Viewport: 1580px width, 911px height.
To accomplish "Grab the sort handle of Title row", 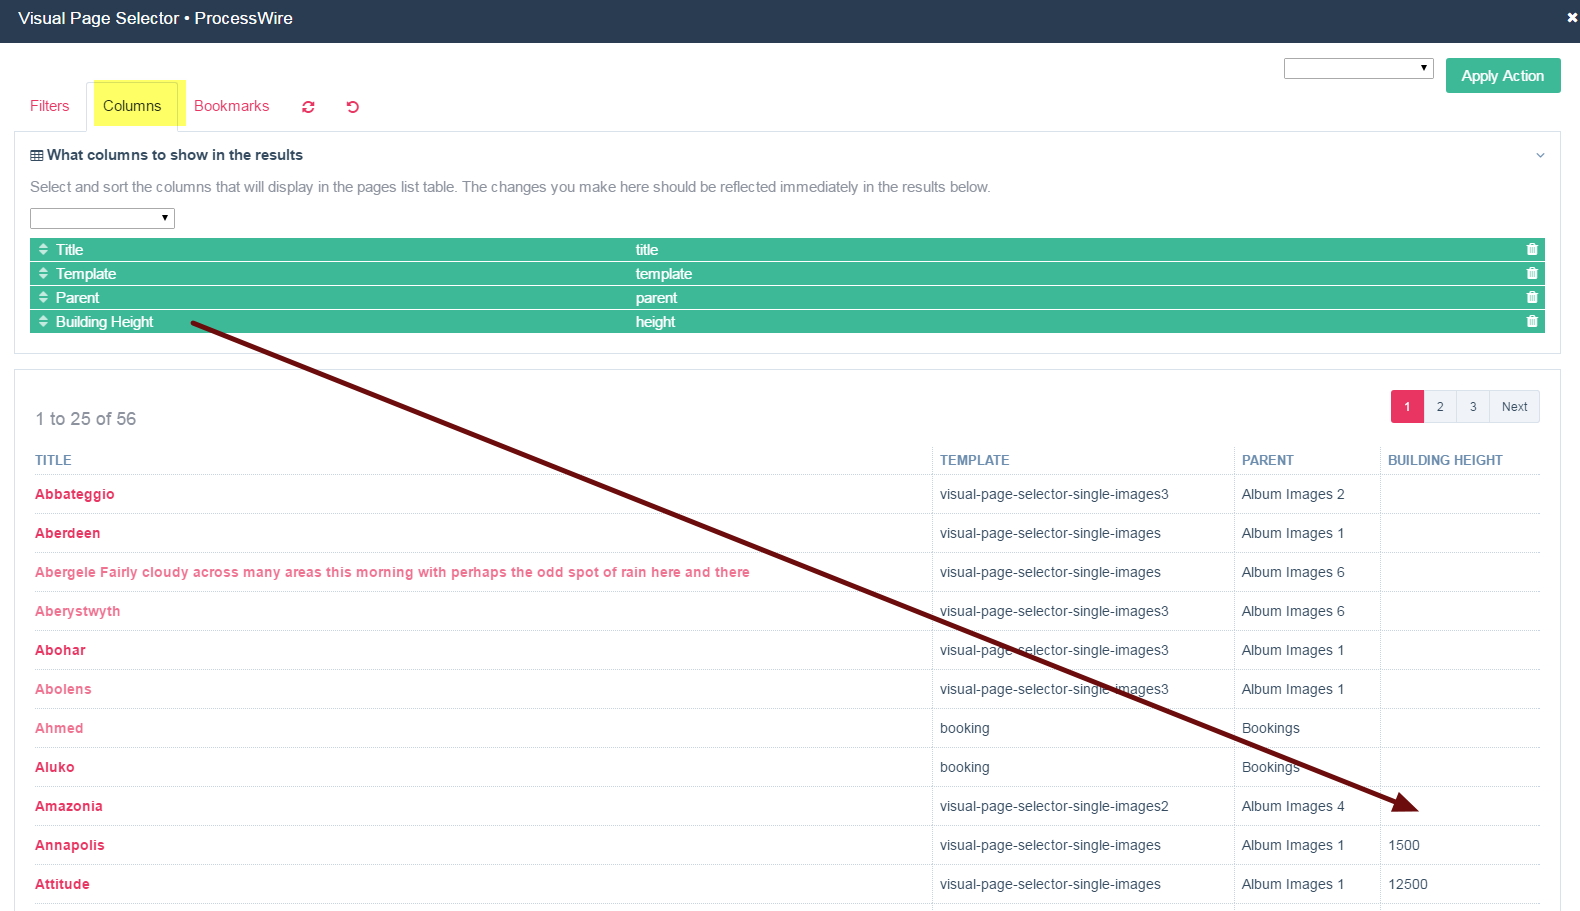I will [43, 250].
